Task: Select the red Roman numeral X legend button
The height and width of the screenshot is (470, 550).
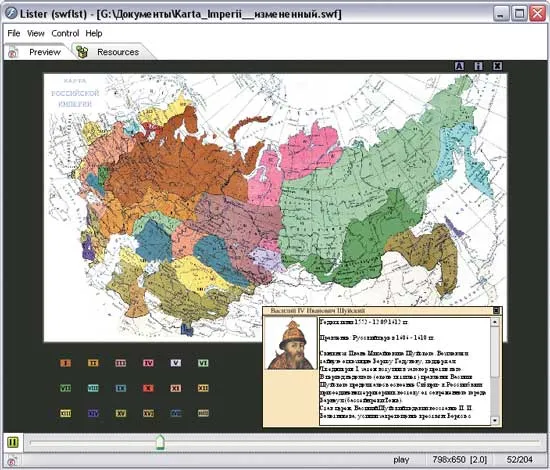Action: pos(148,388)
